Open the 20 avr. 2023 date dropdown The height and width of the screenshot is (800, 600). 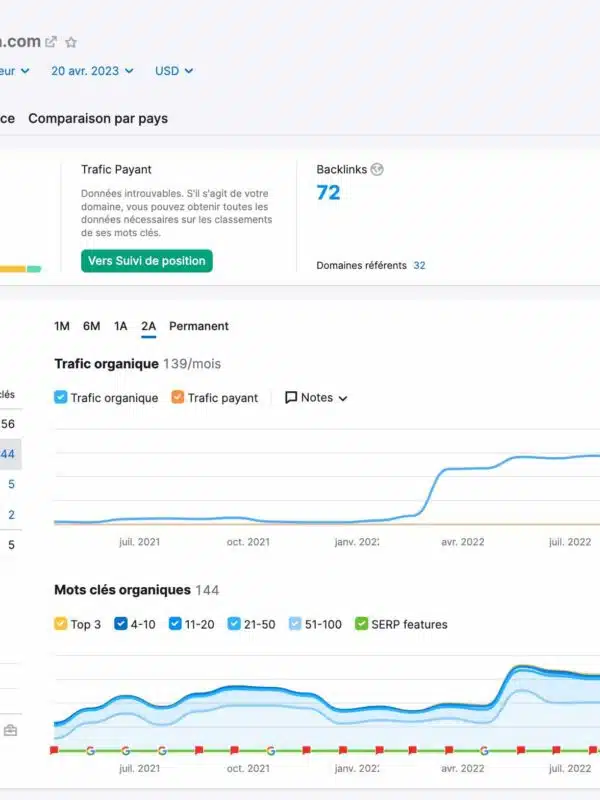(x=91, y=71)
